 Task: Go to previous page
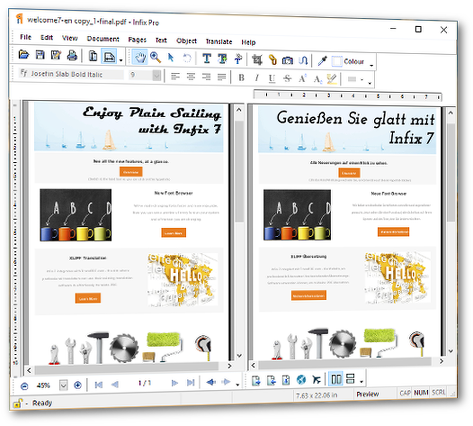pyautogui.click(x=115, y=384)
